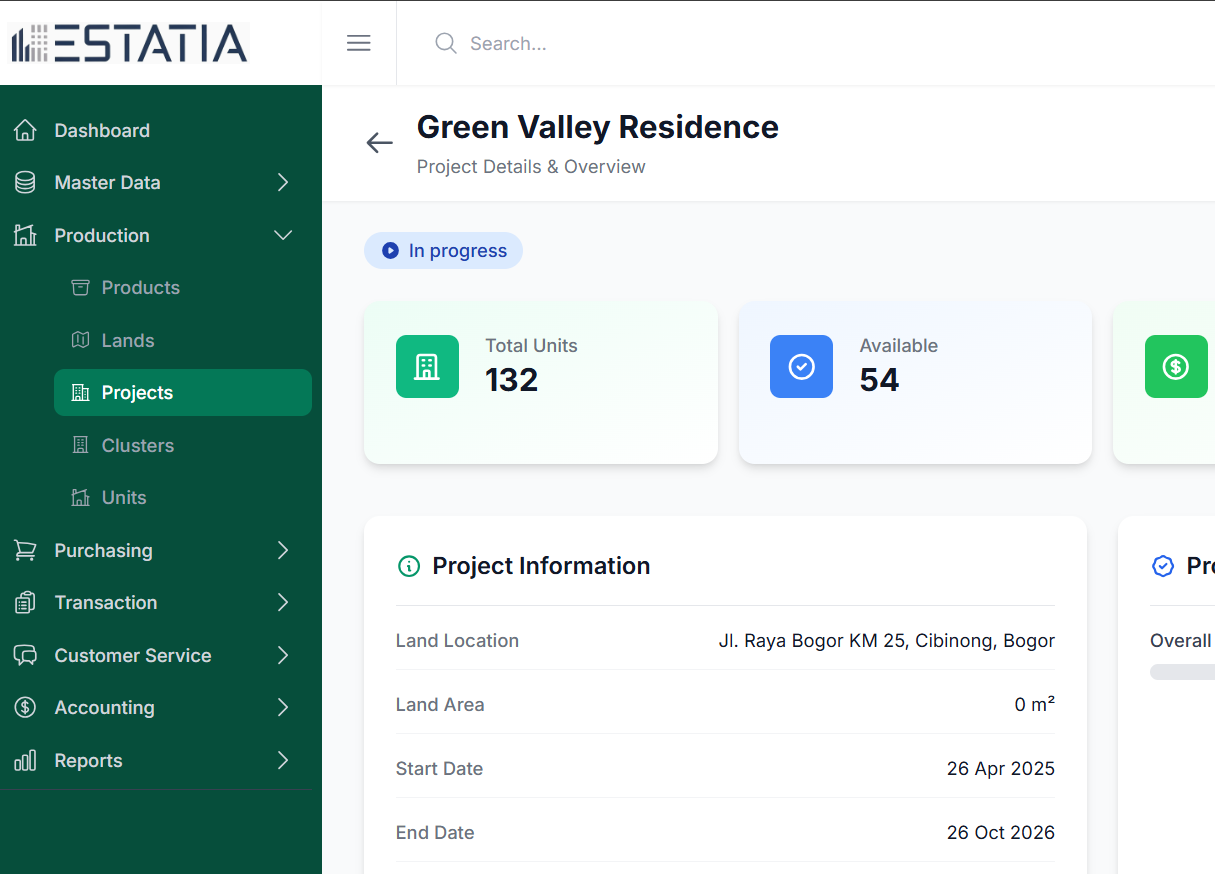Click the overall progress bar

[x=1182, y=672]
